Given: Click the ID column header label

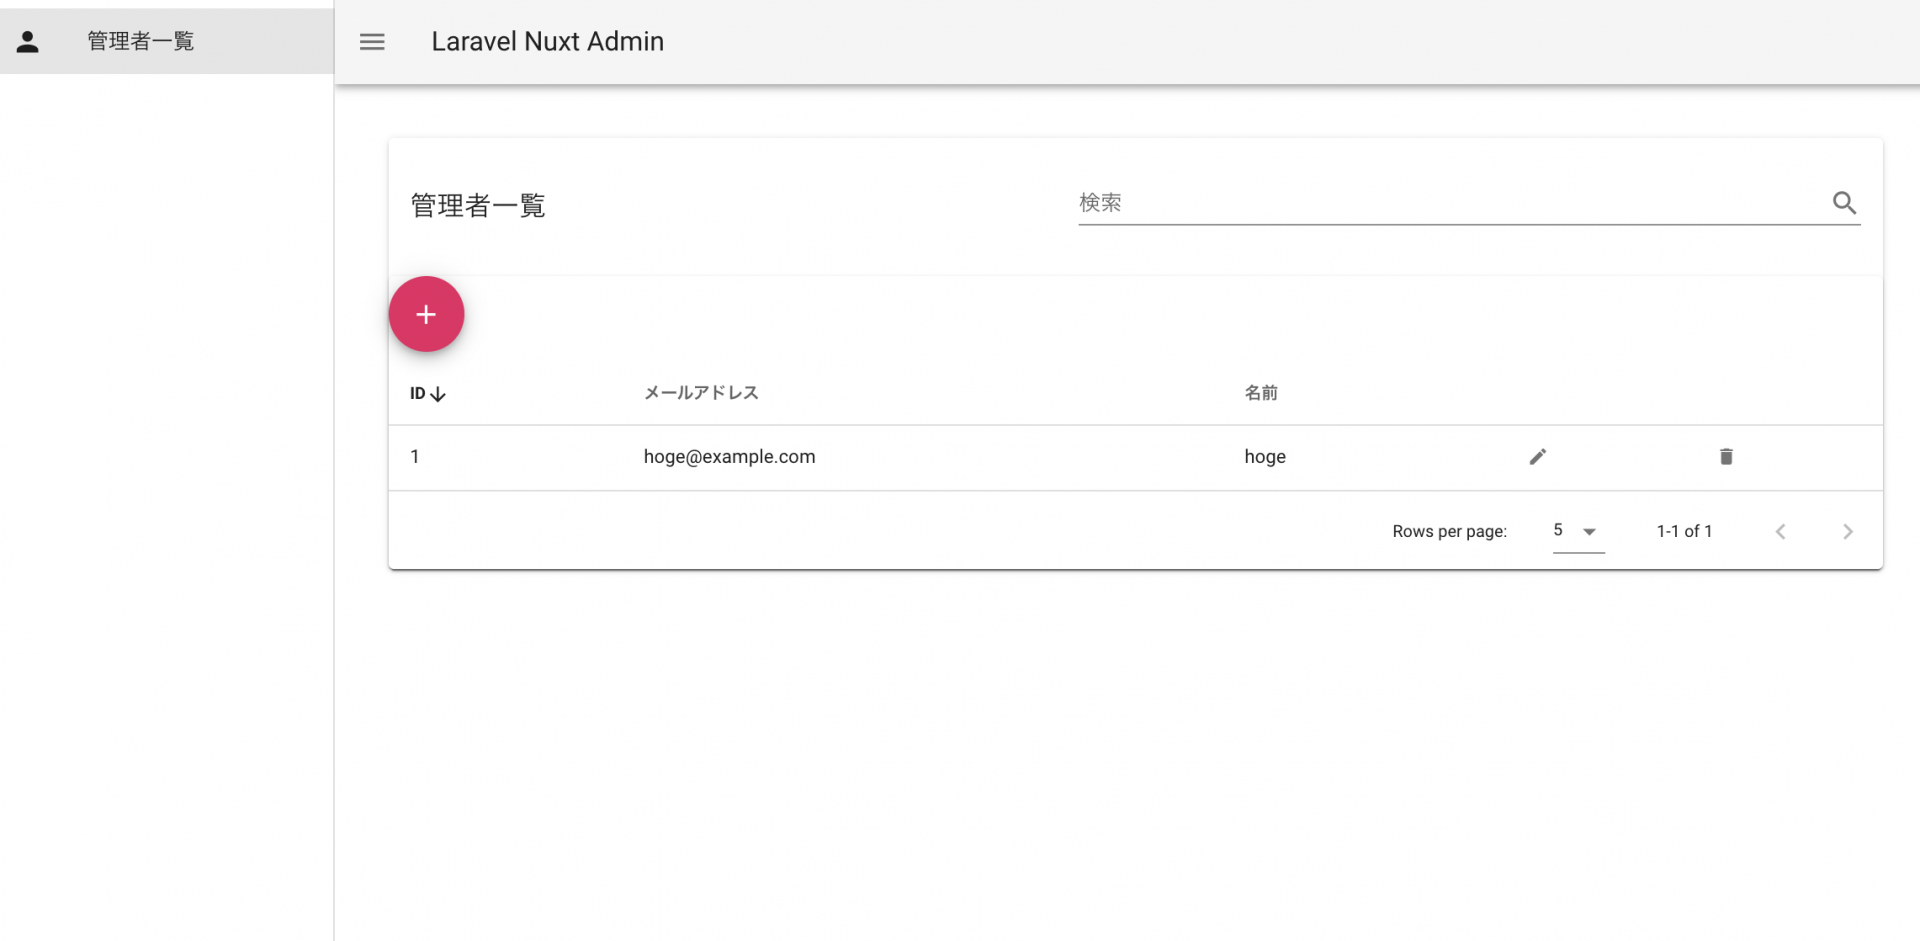Looking at the screenshot, I should [x=417, y=394].
